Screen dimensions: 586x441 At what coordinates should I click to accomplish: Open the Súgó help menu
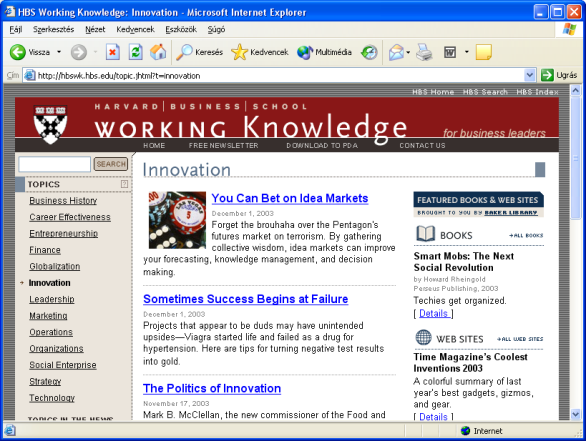tap(216, 29)
